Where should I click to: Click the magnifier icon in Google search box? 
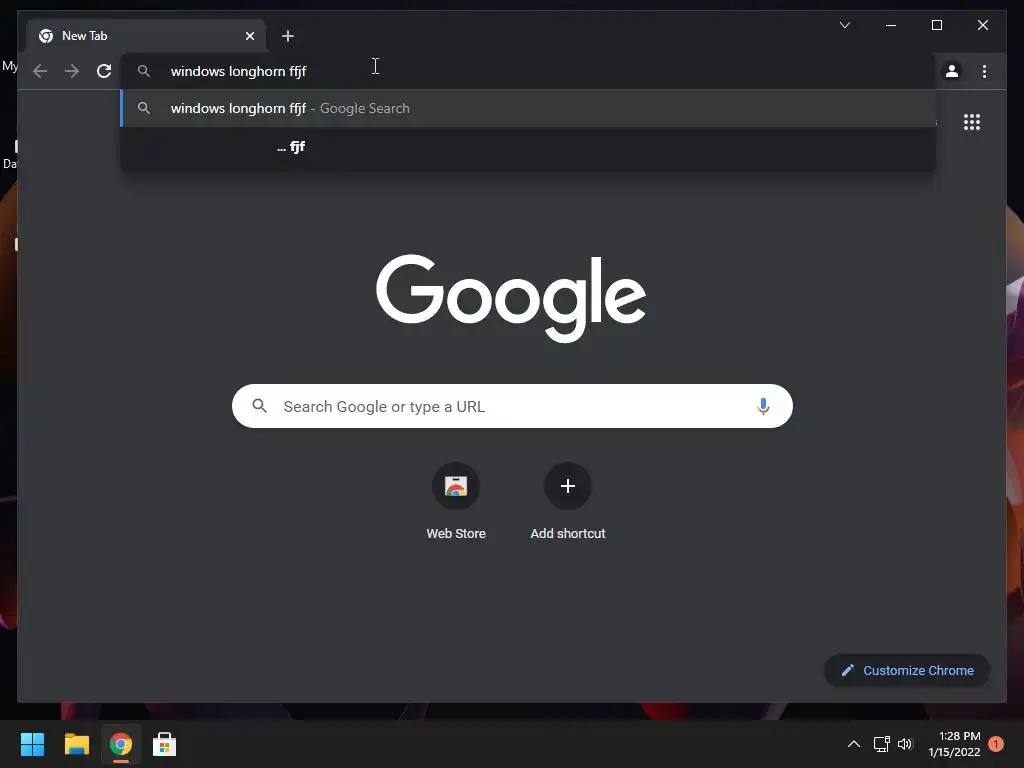point(259,406)
